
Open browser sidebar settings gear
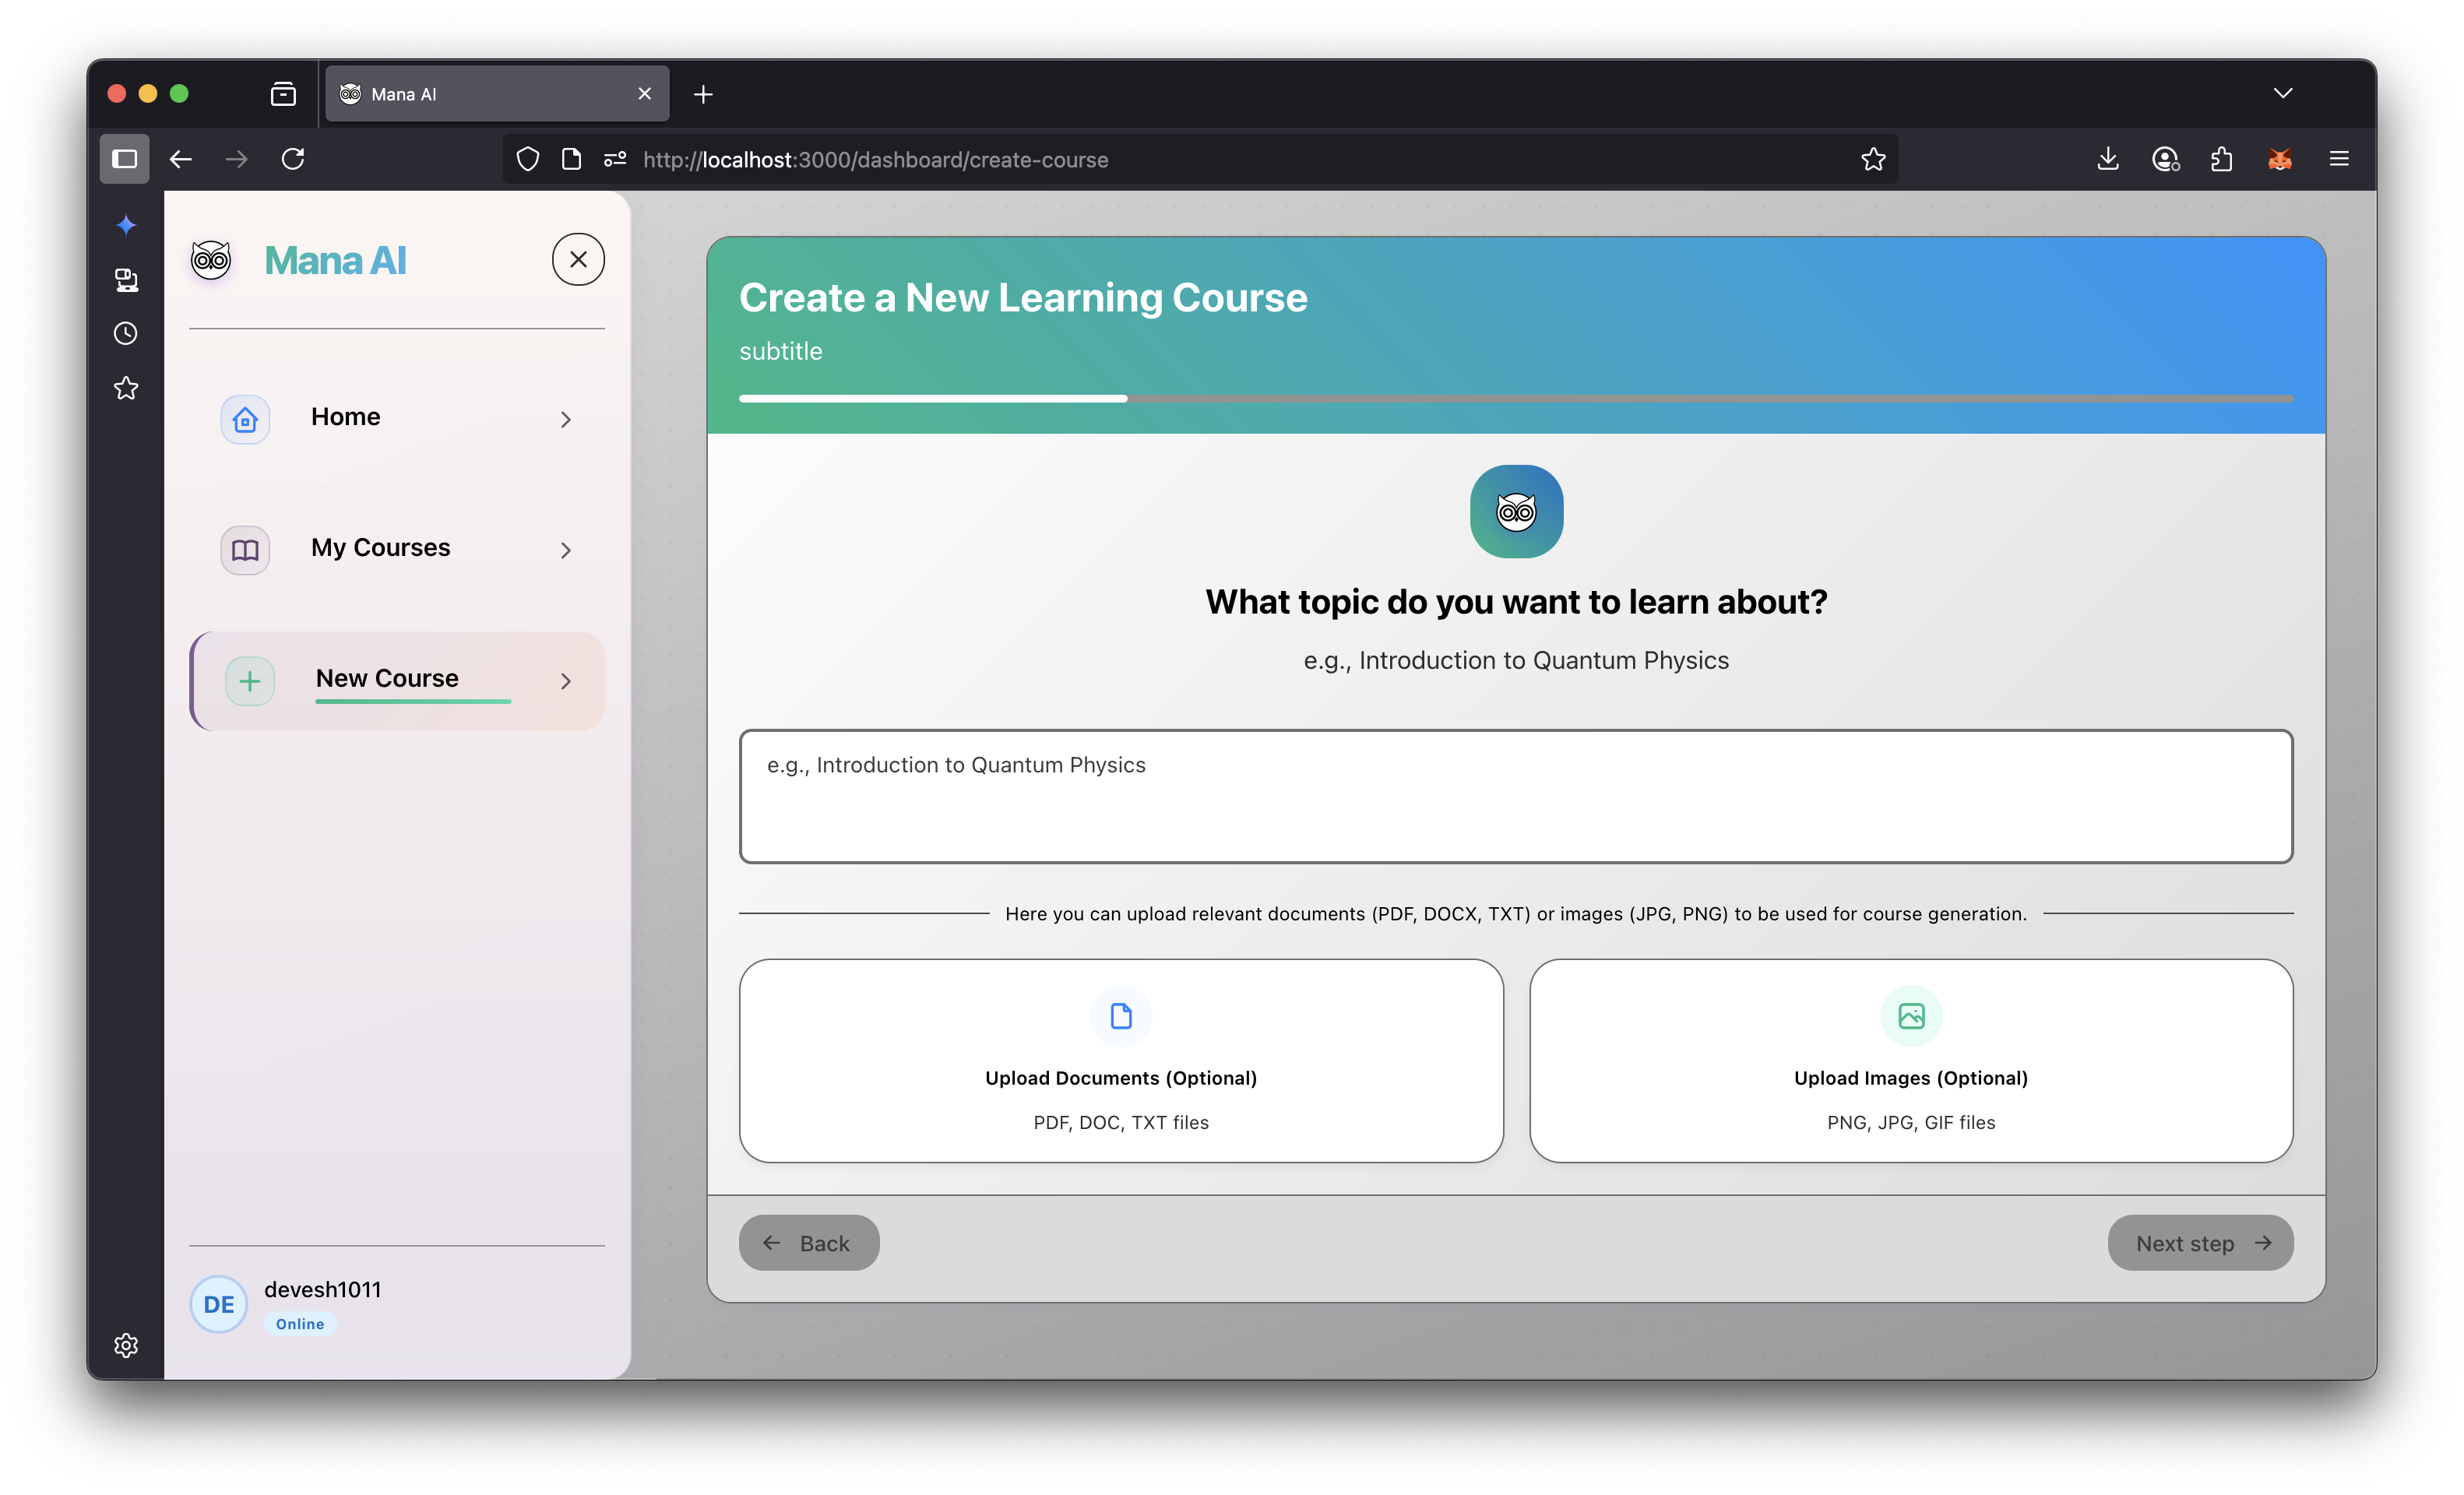(126, 1345)
